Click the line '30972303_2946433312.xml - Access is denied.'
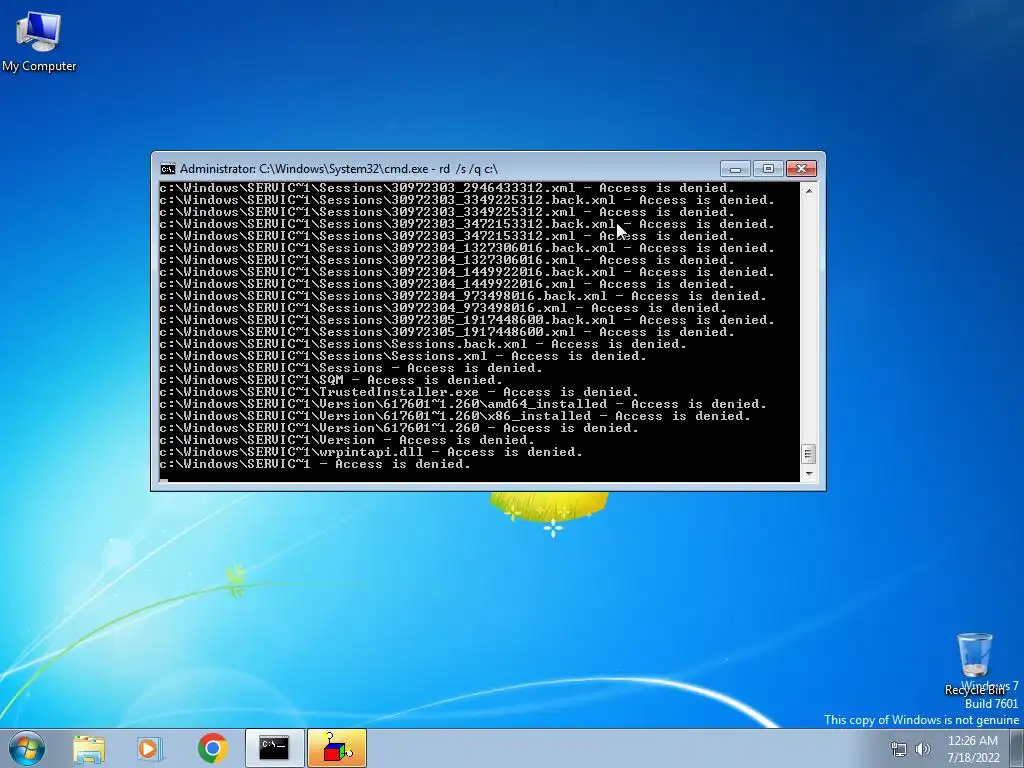Screen dimensions: 1024x768 click(447, 188)
